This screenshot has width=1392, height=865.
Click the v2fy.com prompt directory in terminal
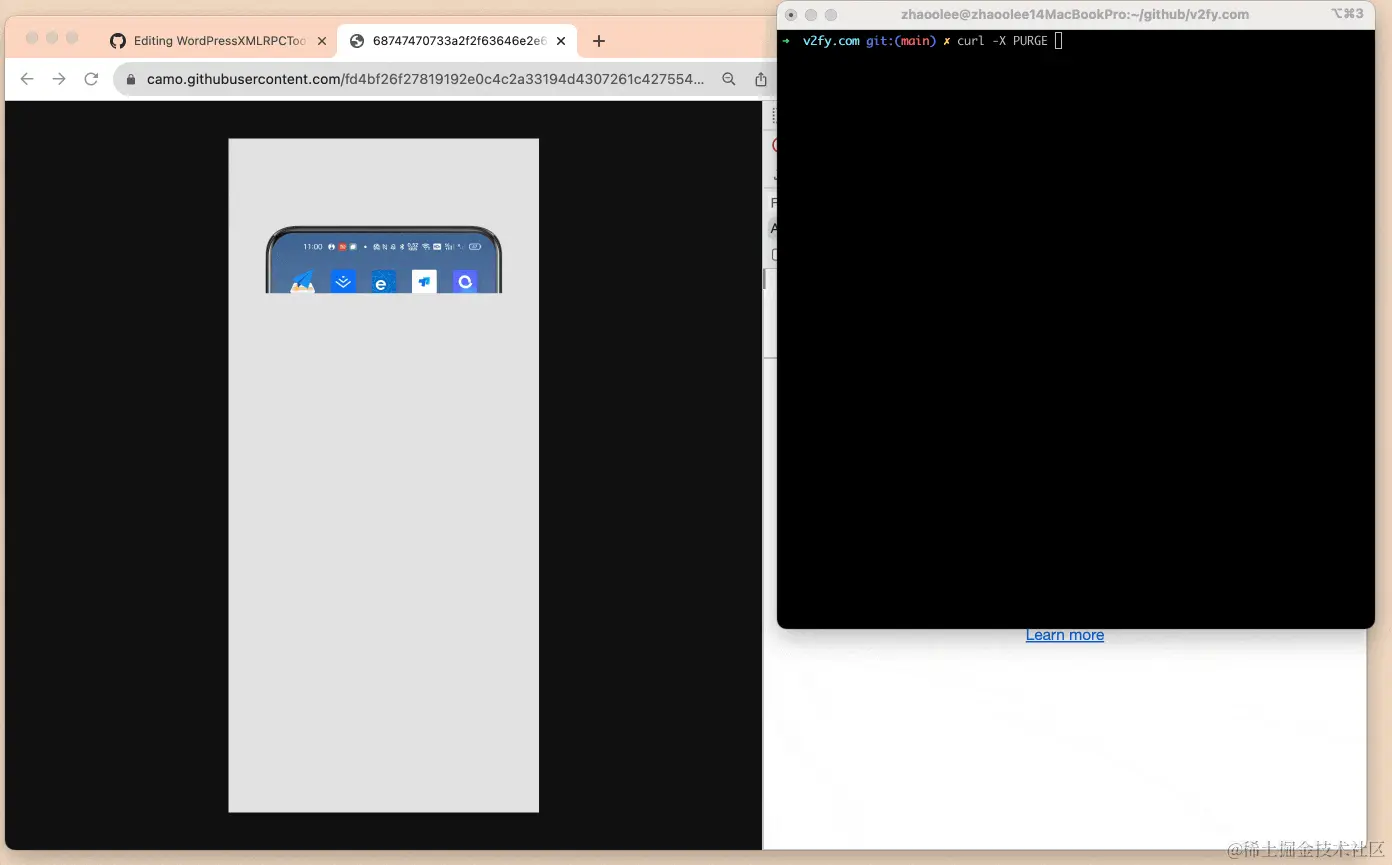[x=831, y=41]
